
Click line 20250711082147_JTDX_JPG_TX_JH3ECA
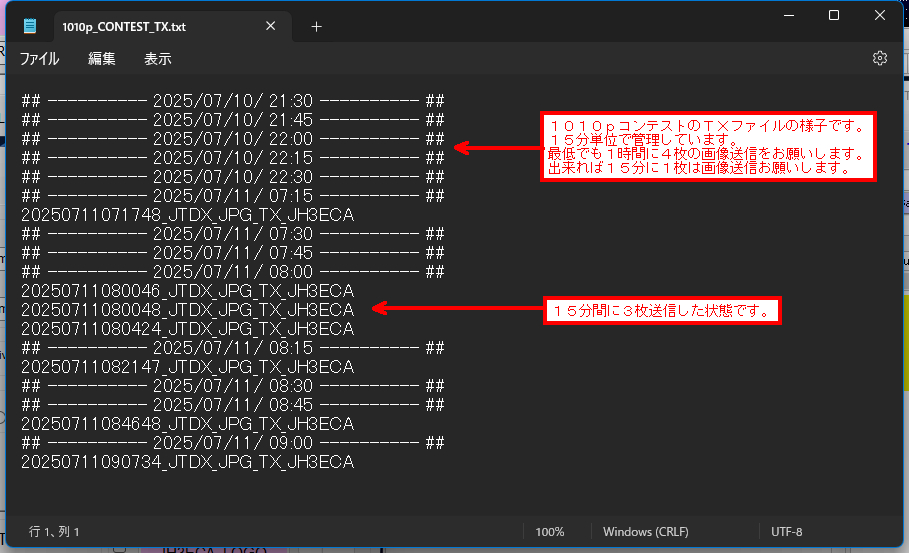click(187, 367)
